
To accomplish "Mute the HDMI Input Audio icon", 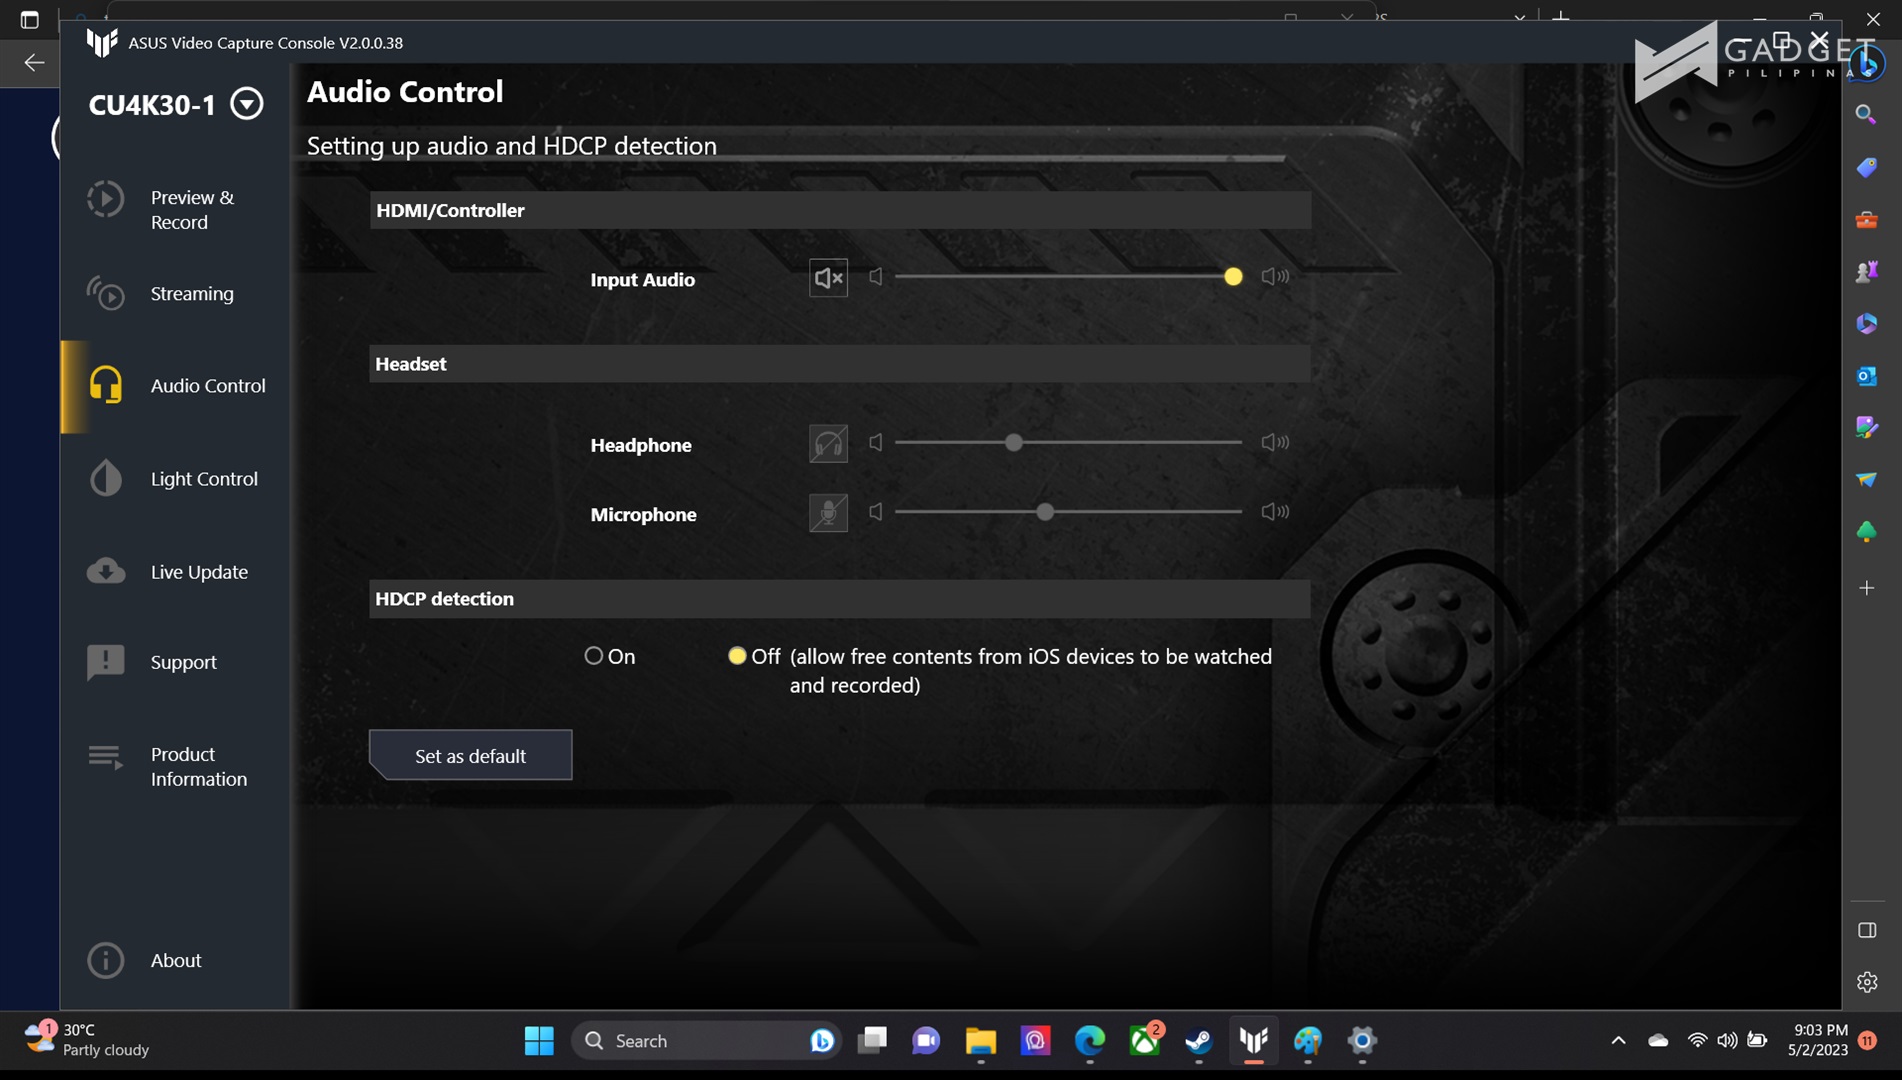I will pyautogui.click(x=828, y=278).
